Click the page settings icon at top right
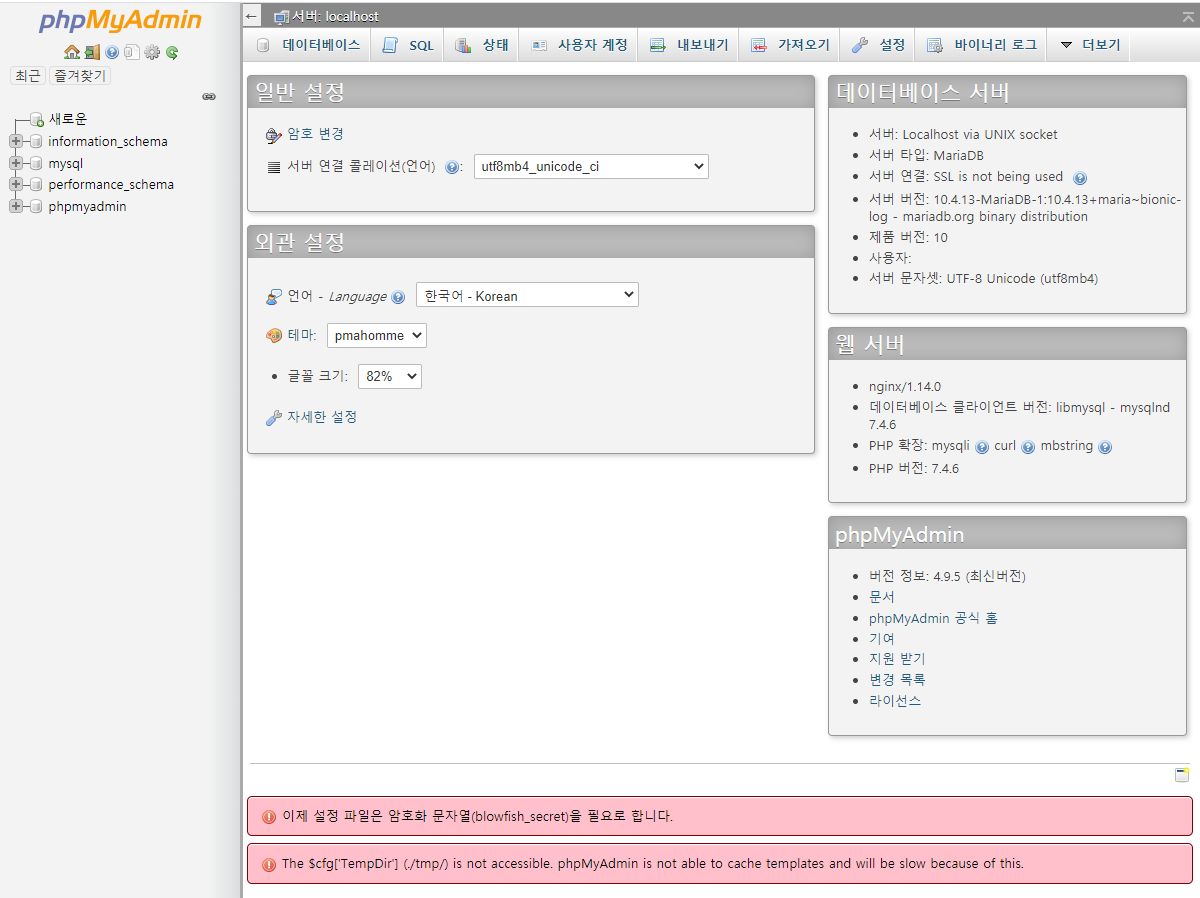1200x898 pixels. [x=1186, y=16]
